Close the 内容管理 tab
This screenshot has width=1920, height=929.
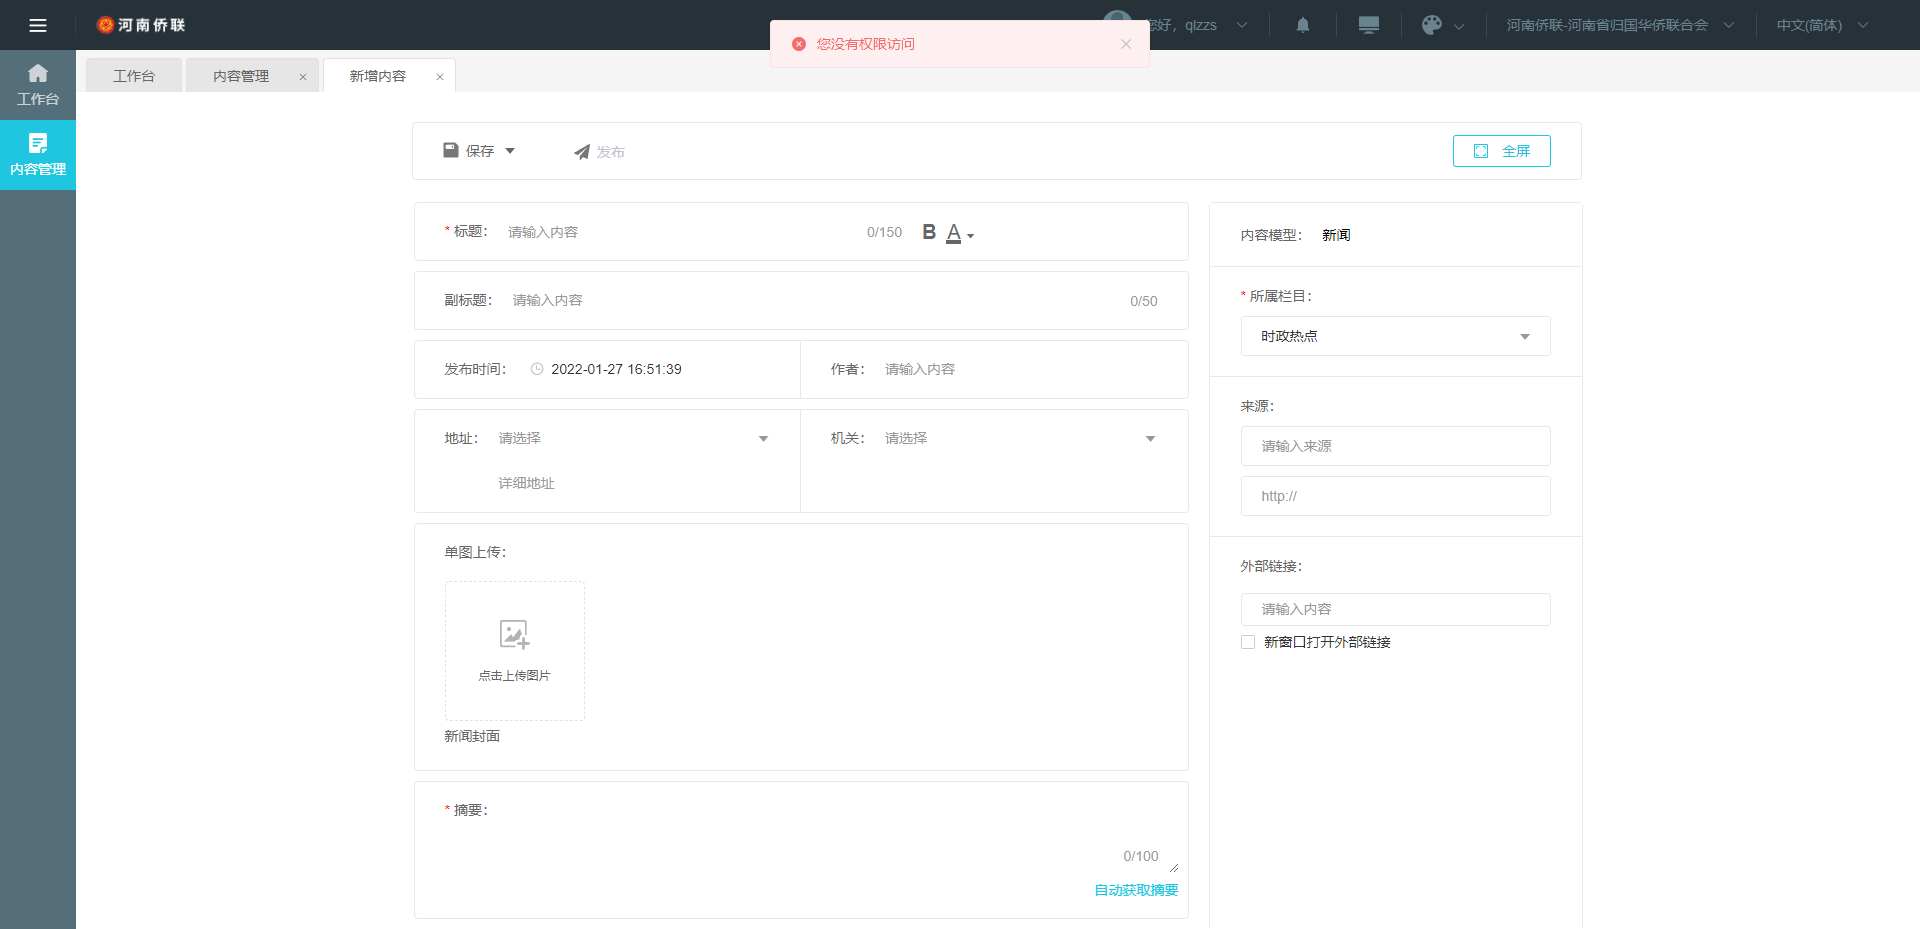click(303, 77)
